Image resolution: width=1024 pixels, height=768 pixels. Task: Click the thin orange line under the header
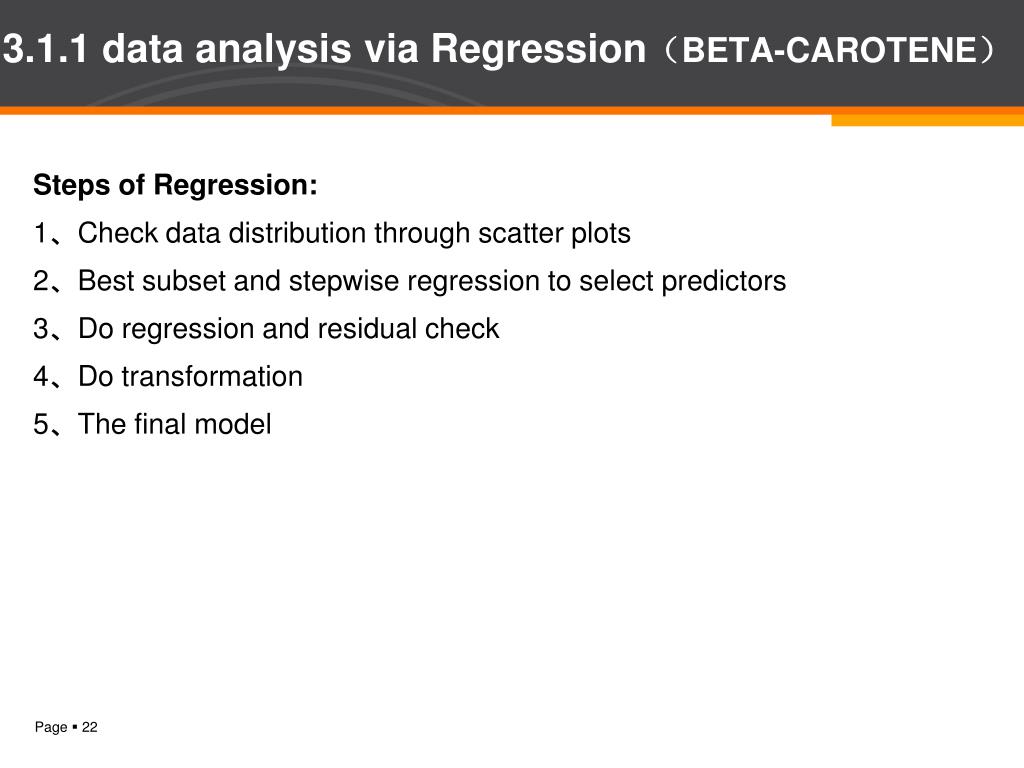400,111
